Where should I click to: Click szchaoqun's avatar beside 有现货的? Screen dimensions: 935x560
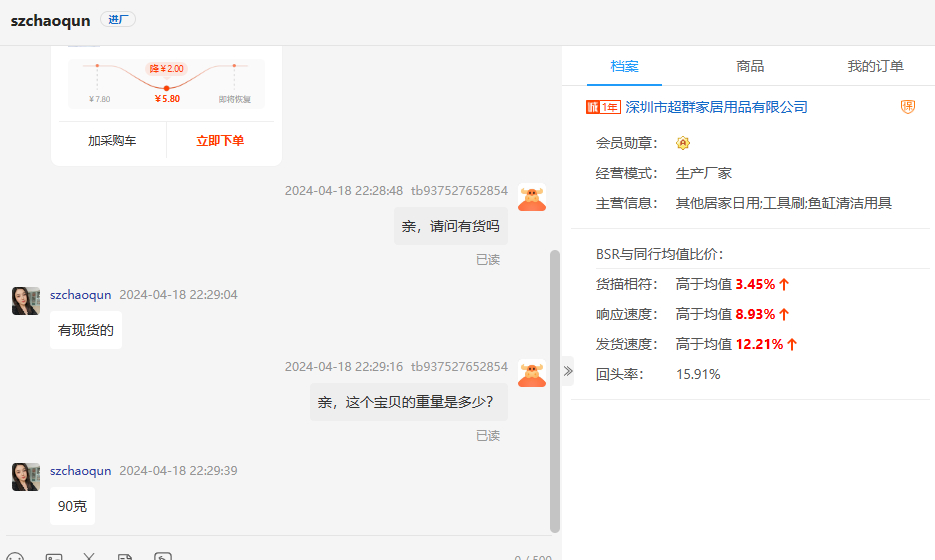(26, 301)
